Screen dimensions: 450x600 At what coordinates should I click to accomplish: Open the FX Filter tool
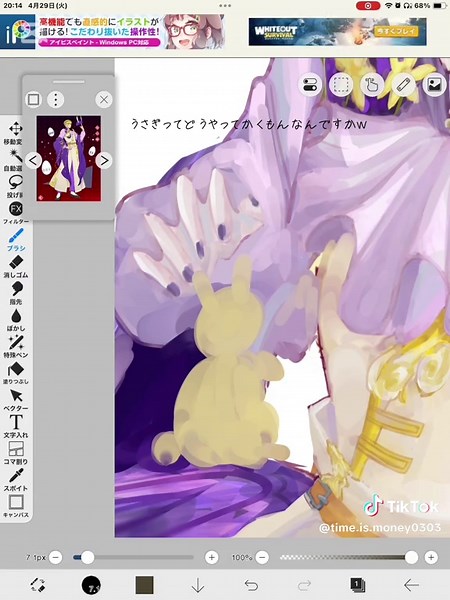coord(15,213)
